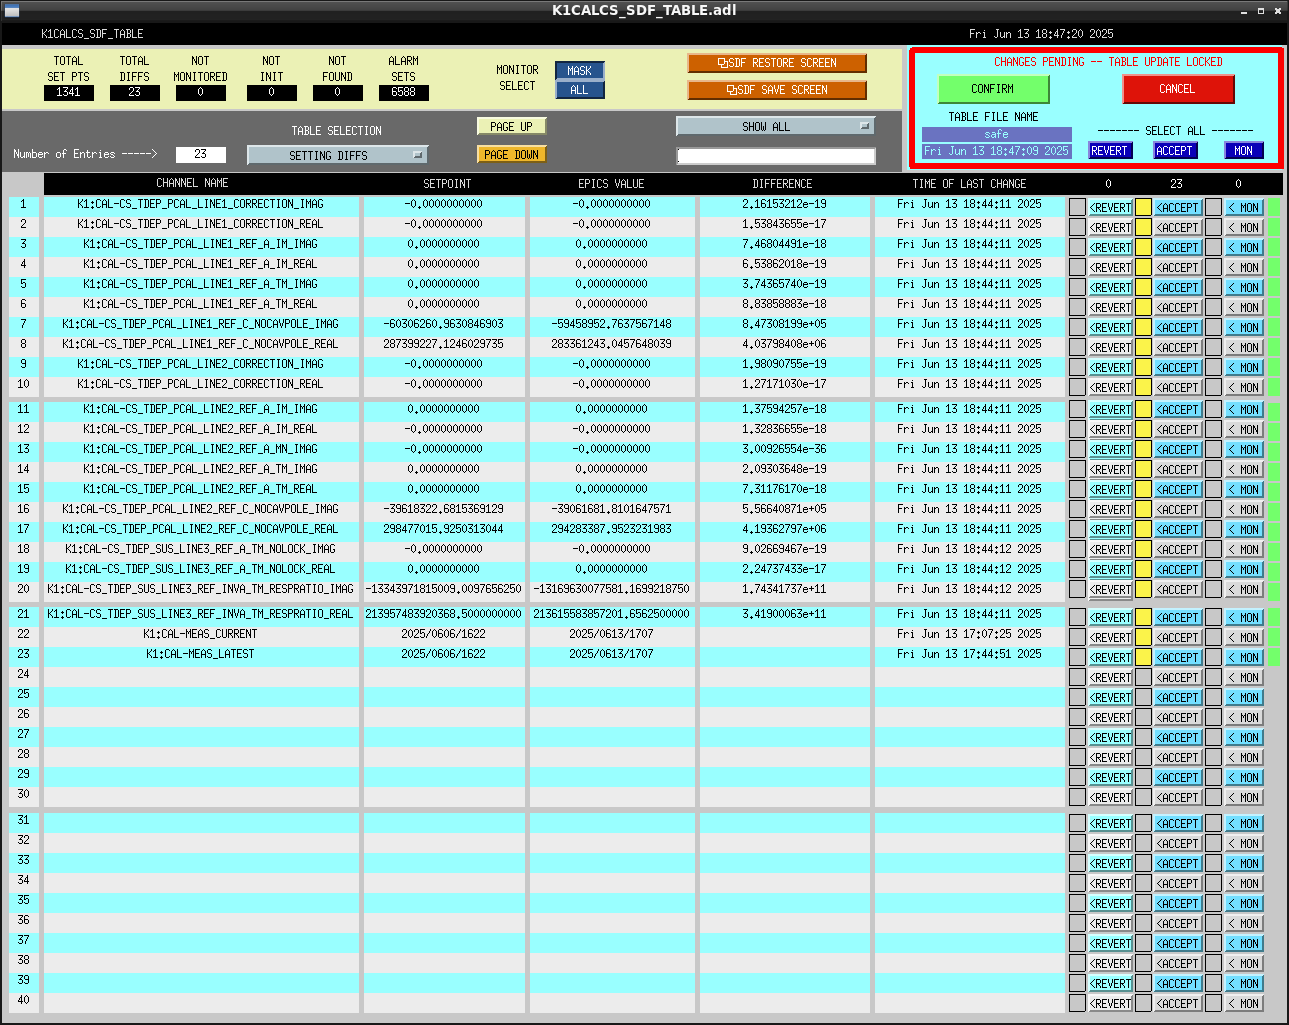The height and width of the screenshot is (1025, 1289).
Task: Revert row 7 LINE1_REF_C_NOCAVPOLE_IMAG
Action: point(1110,328)
